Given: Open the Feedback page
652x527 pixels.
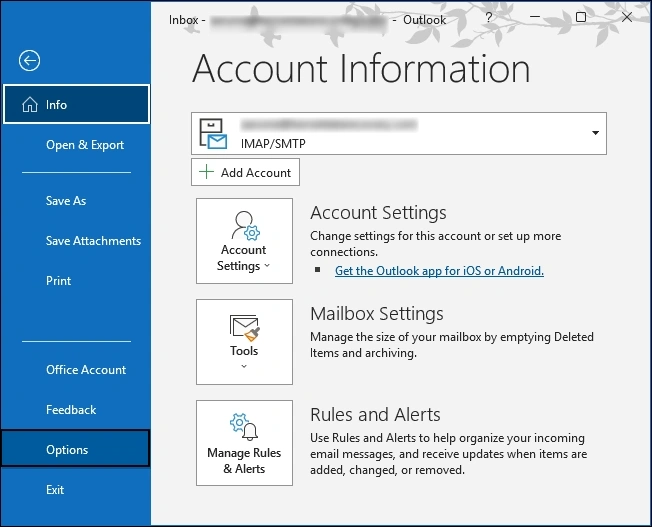Looking at the screenshot, I should (x=71, y=410).
